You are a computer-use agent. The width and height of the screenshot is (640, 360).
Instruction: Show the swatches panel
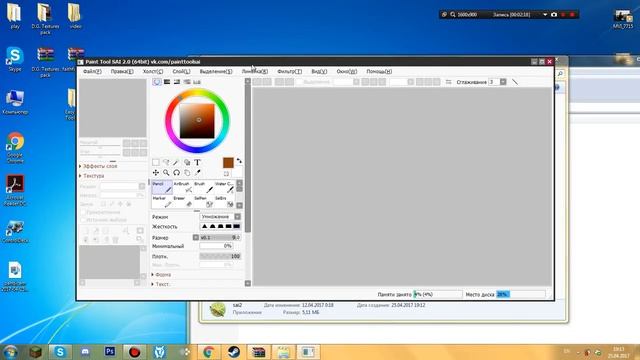click(x=197, y=82)
